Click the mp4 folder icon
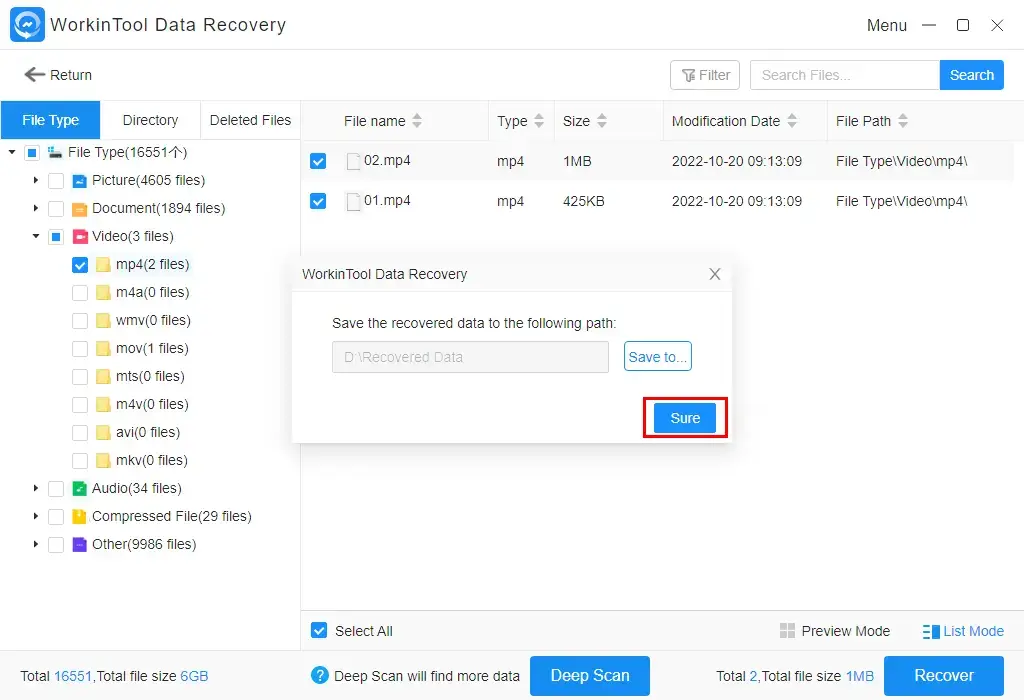 pos(103,264)
